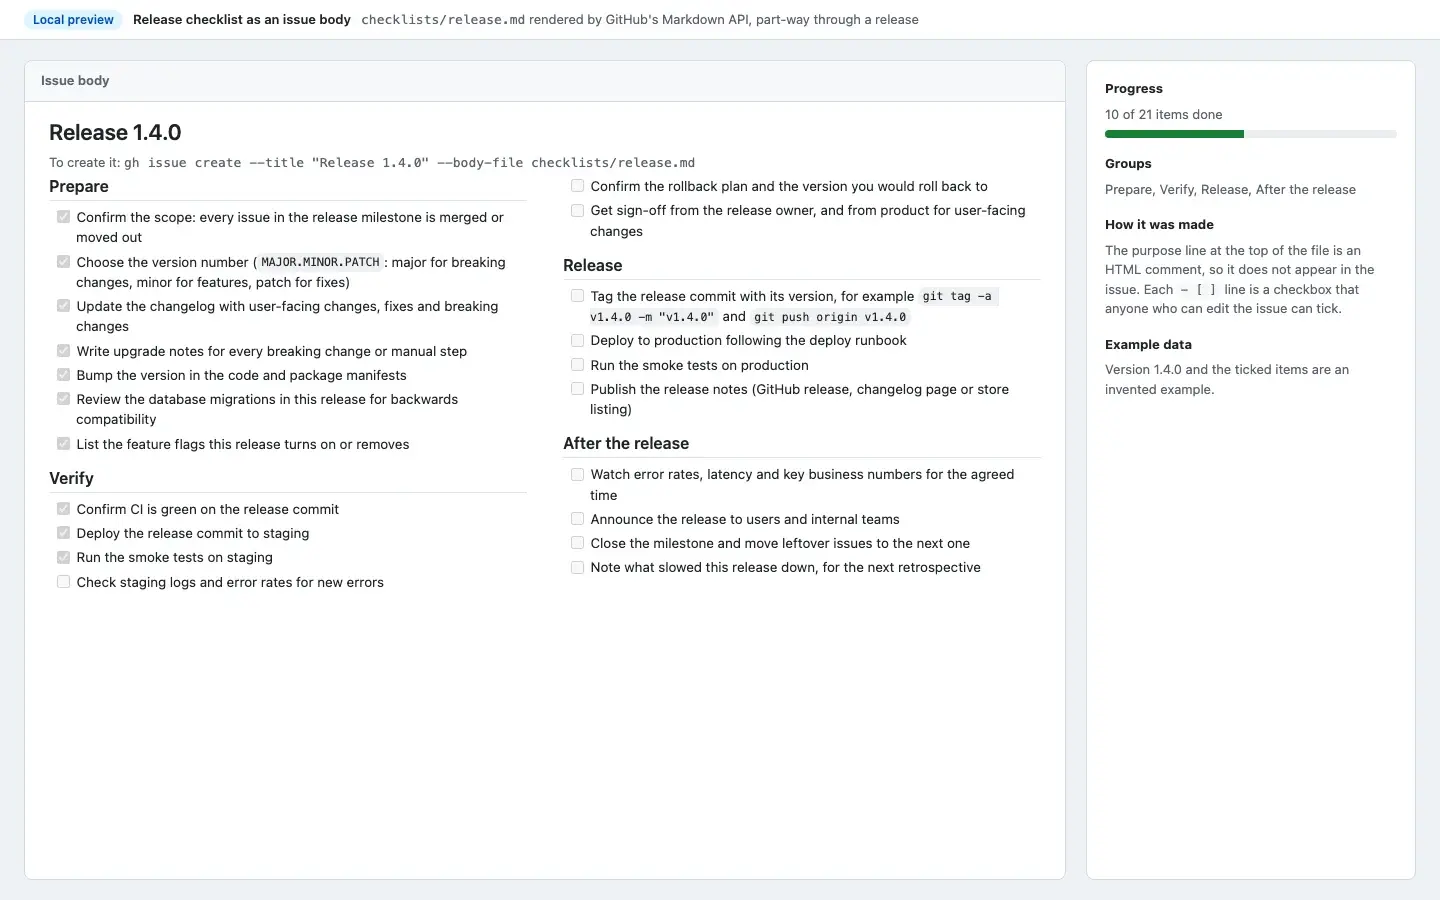Tick 'Close the milestone' checkbox
Screen dimensions: 1440x900
point(577,542)
